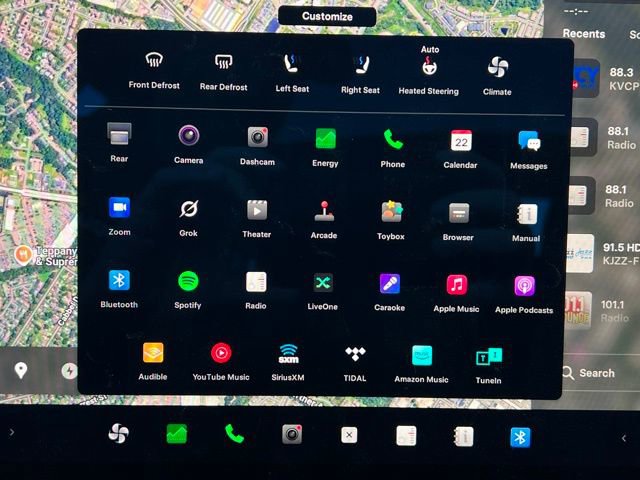640x480 pixels.
Task: Select 91.5 HD KJZZ radio station
Action: click(600, 252)
